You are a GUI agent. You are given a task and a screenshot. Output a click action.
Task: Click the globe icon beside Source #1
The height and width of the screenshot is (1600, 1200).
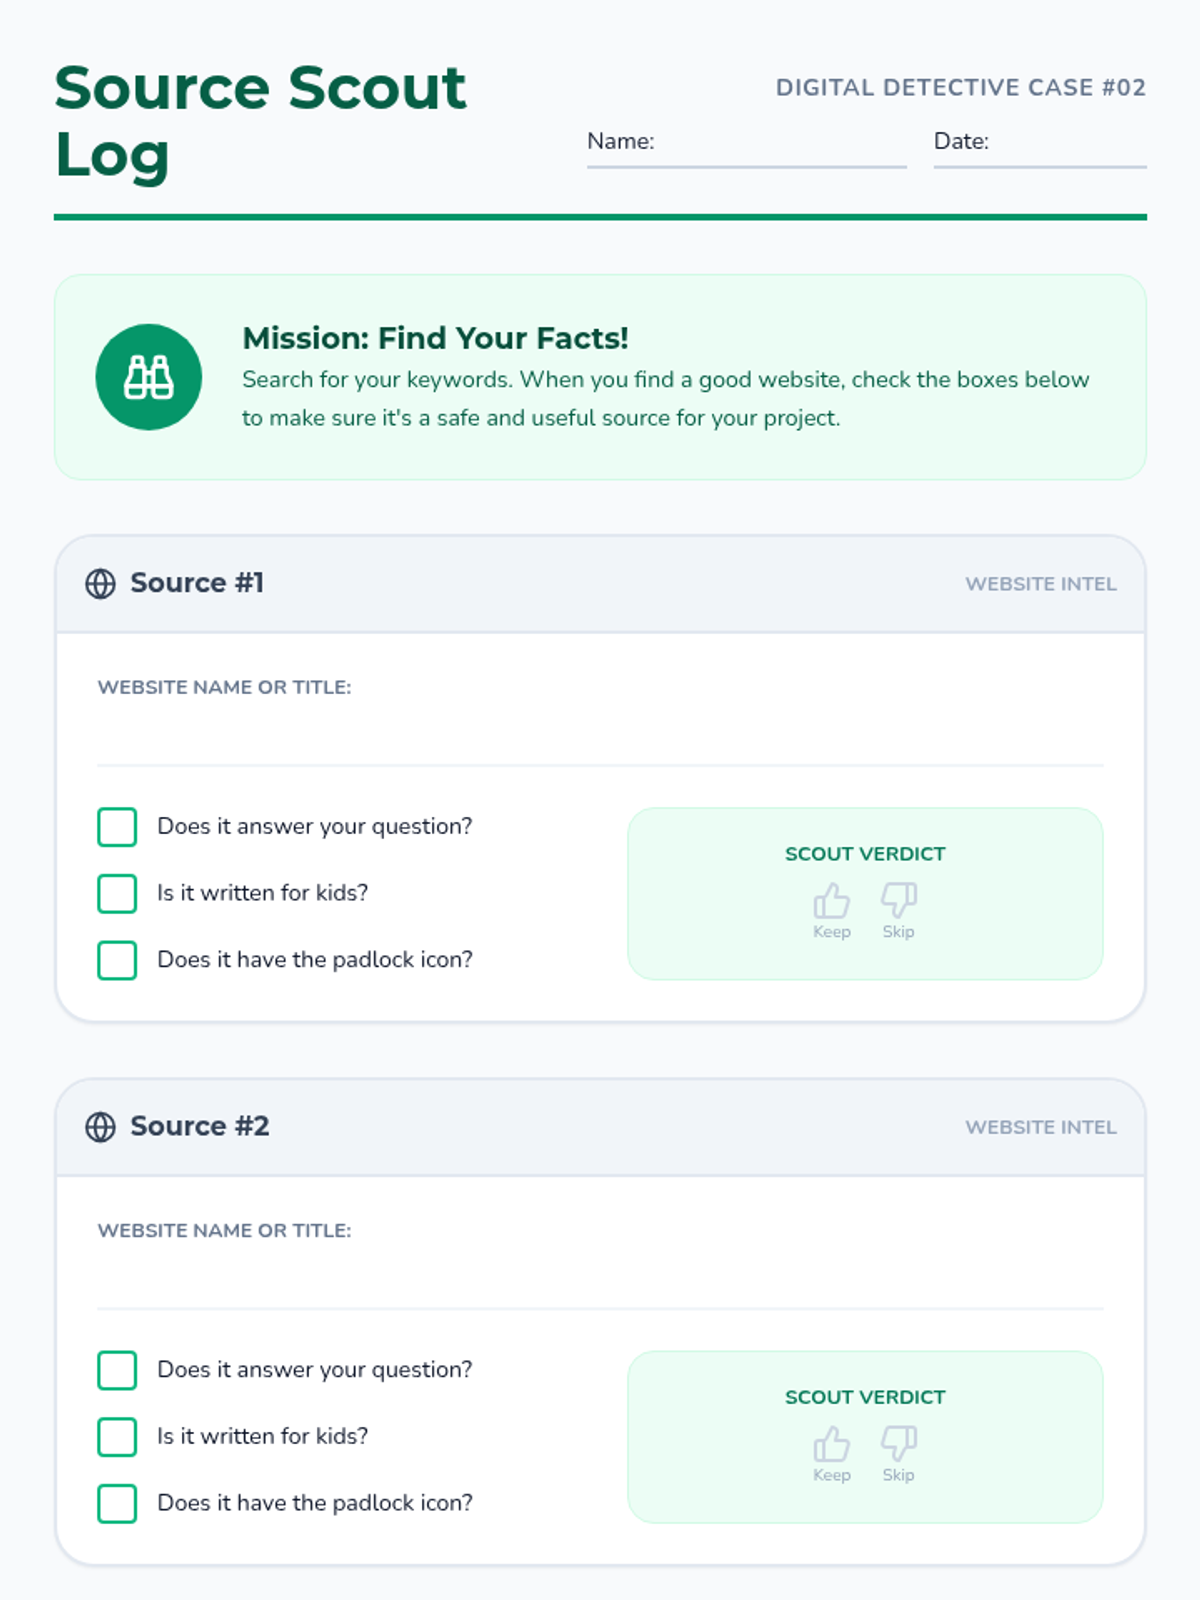pos(100,584)
